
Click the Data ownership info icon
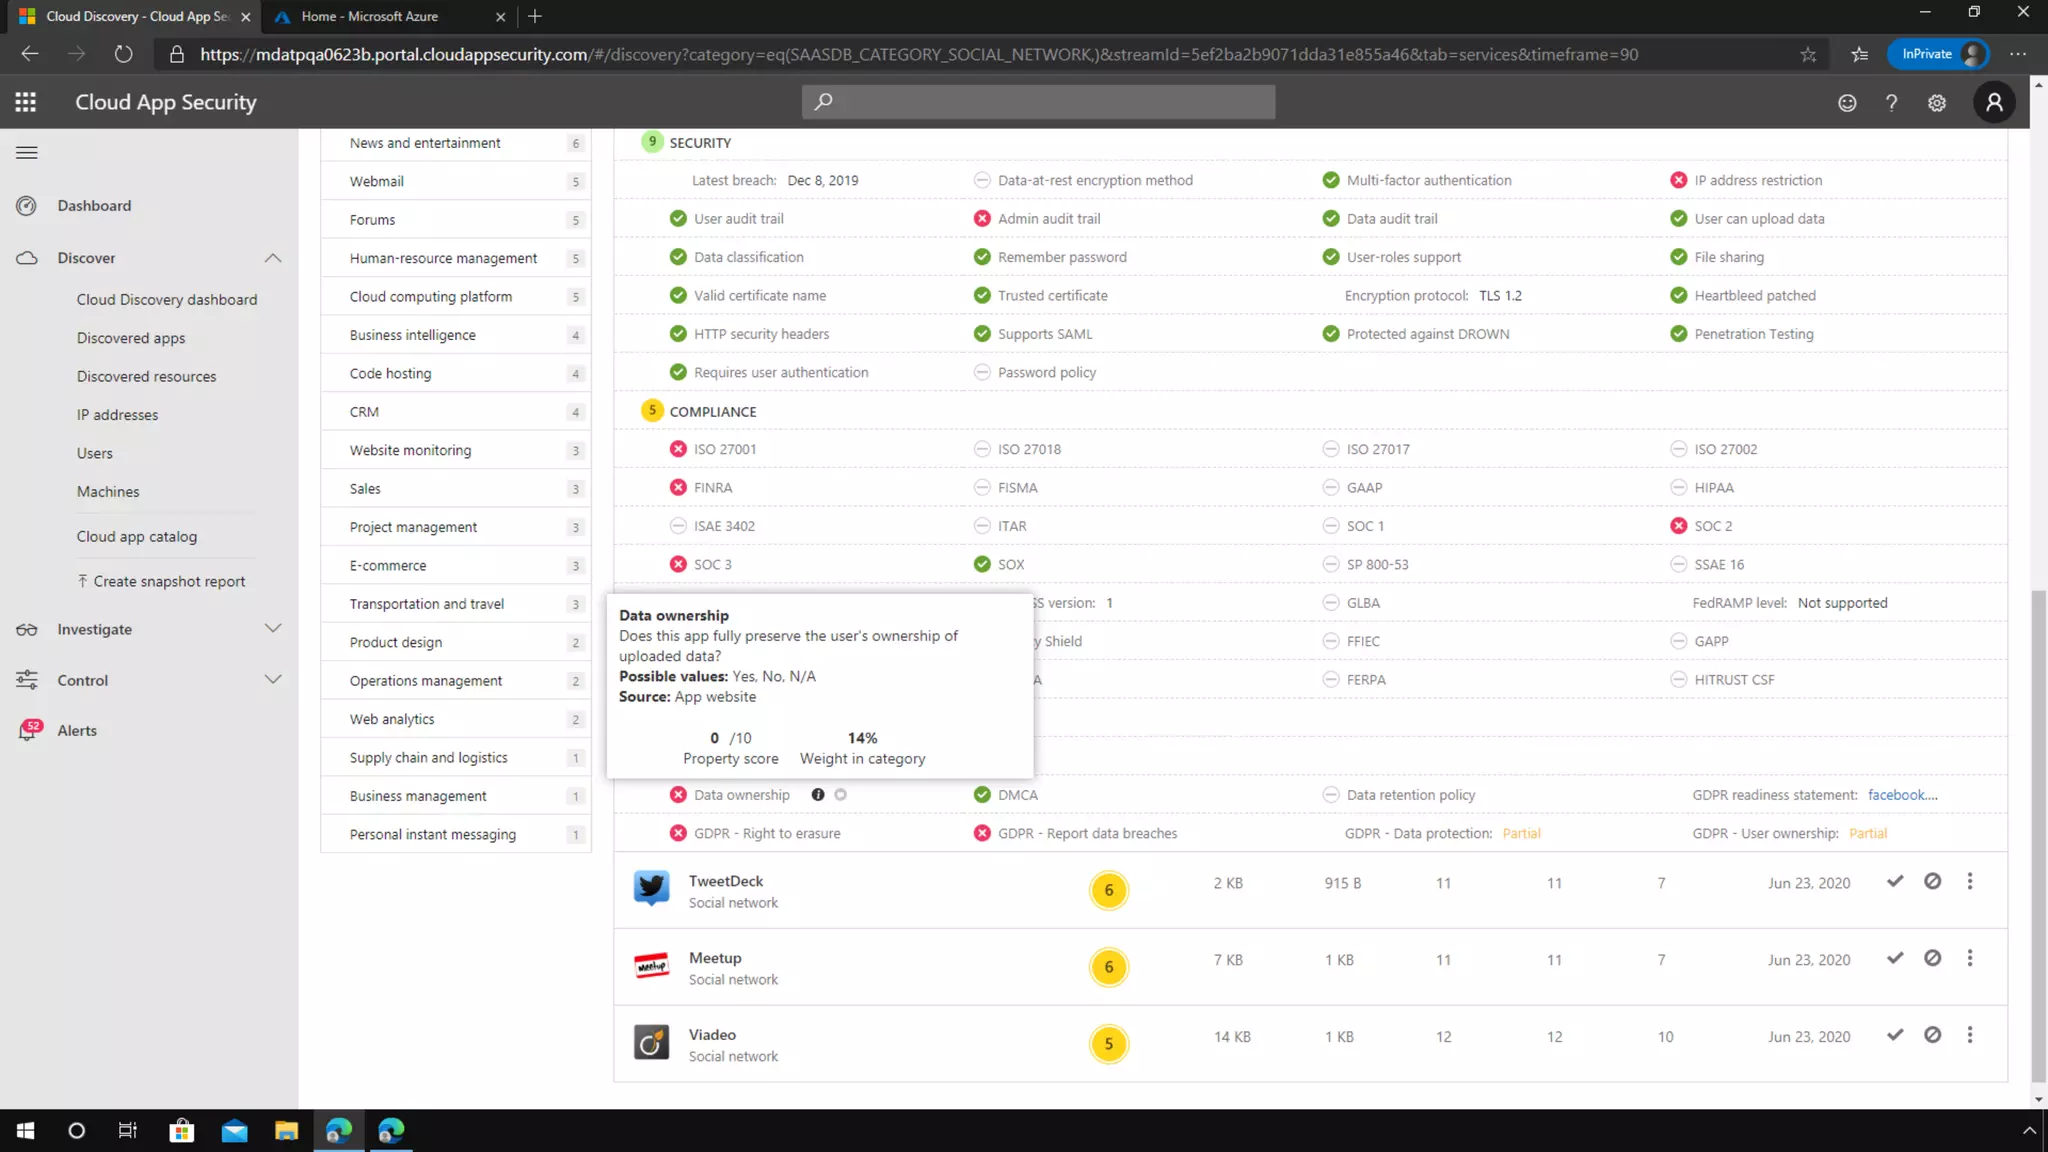[x=818, y=795]
